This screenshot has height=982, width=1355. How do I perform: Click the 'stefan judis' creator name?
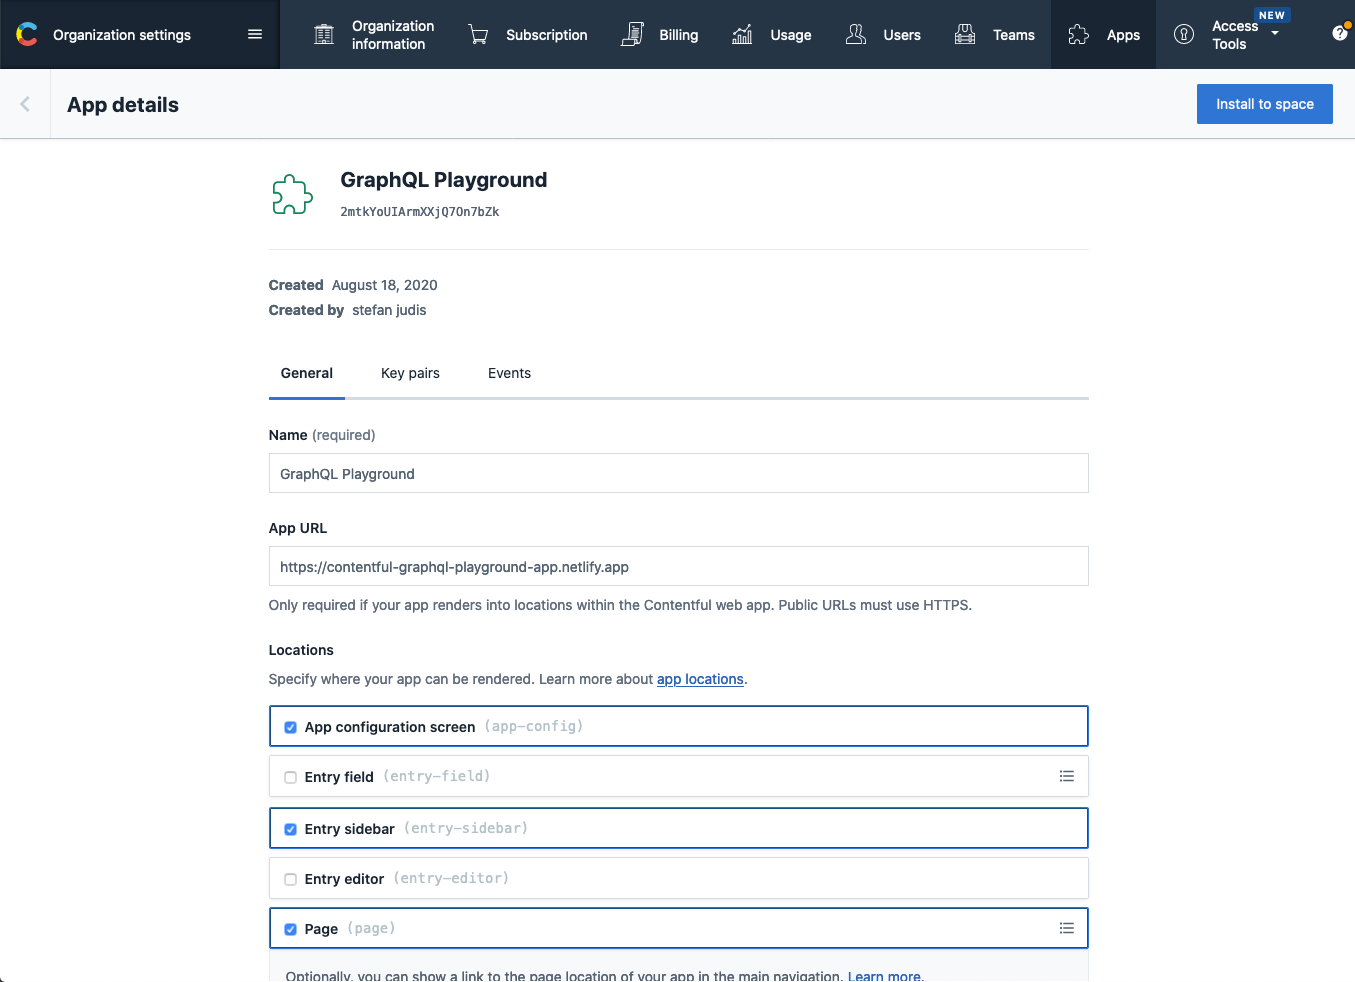pyautogui.click(x=389, y=310)
